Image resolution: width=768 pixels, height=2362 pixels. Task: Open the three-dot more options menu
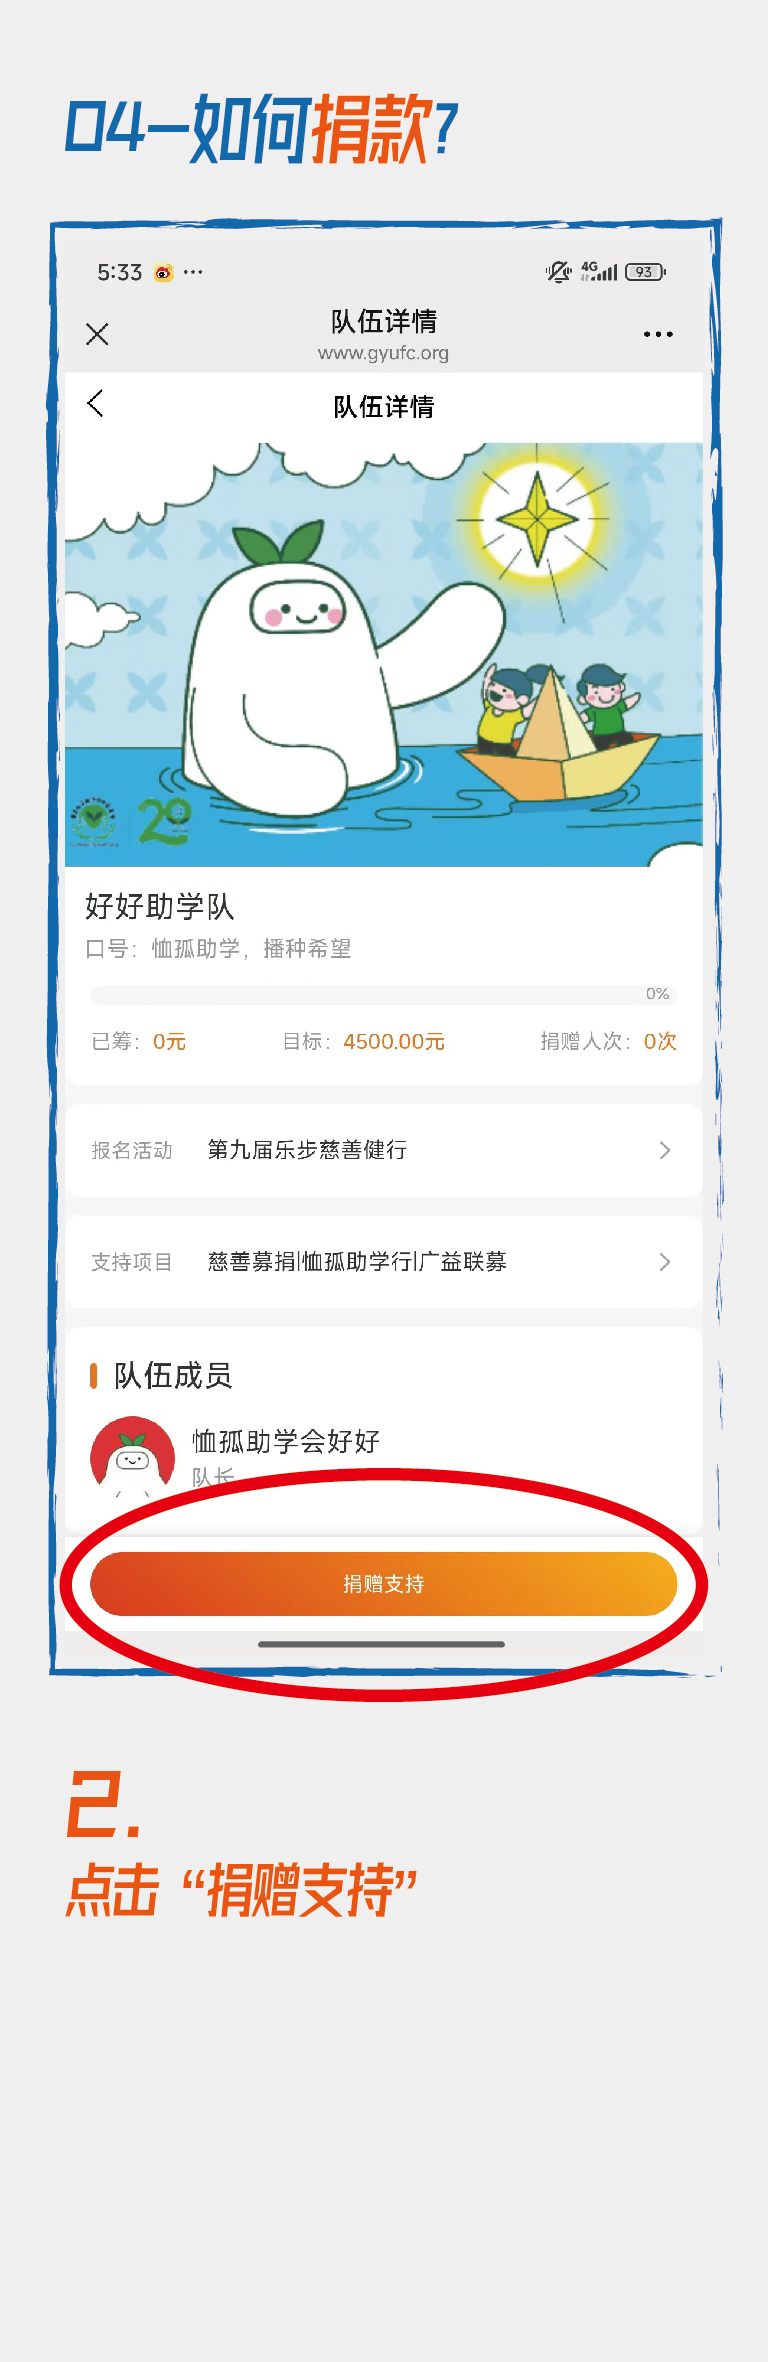point(658,334)
